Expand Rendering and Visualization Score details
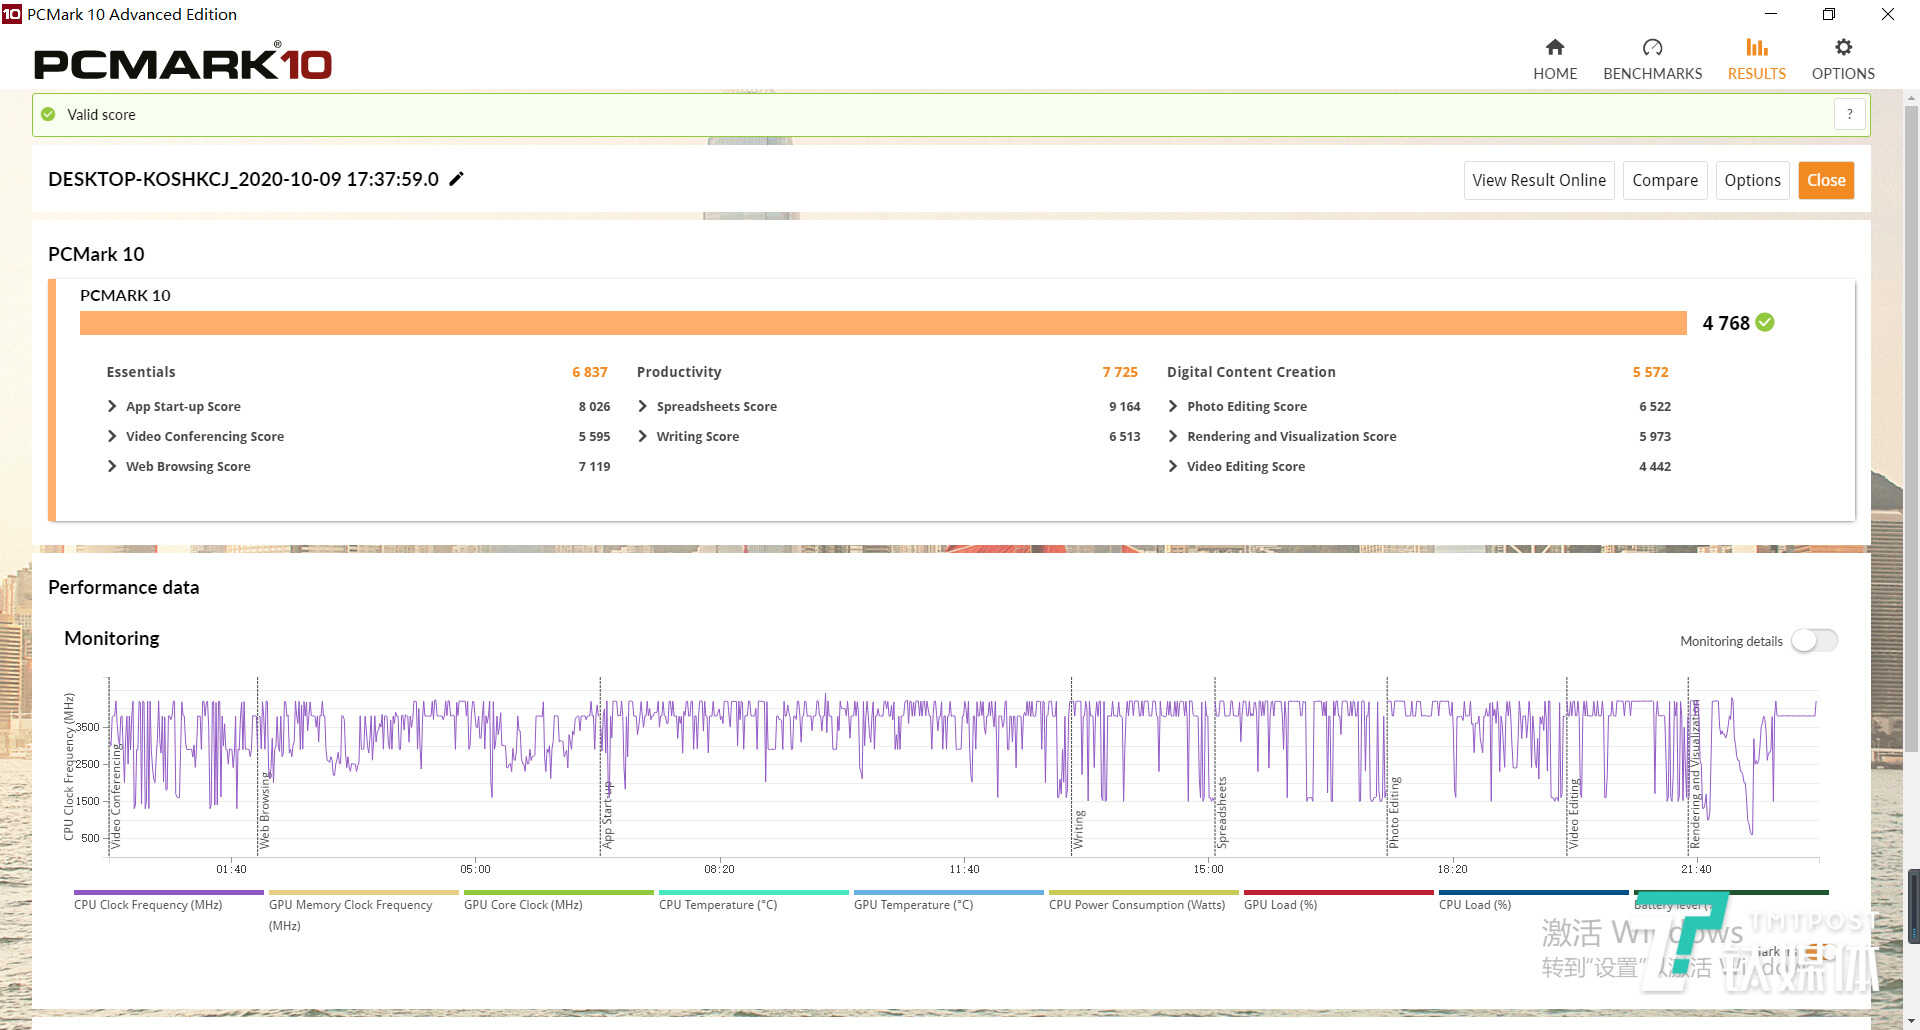Image resolution: width=1920 pixels, height=1030 pixels. coord(1173,436)
